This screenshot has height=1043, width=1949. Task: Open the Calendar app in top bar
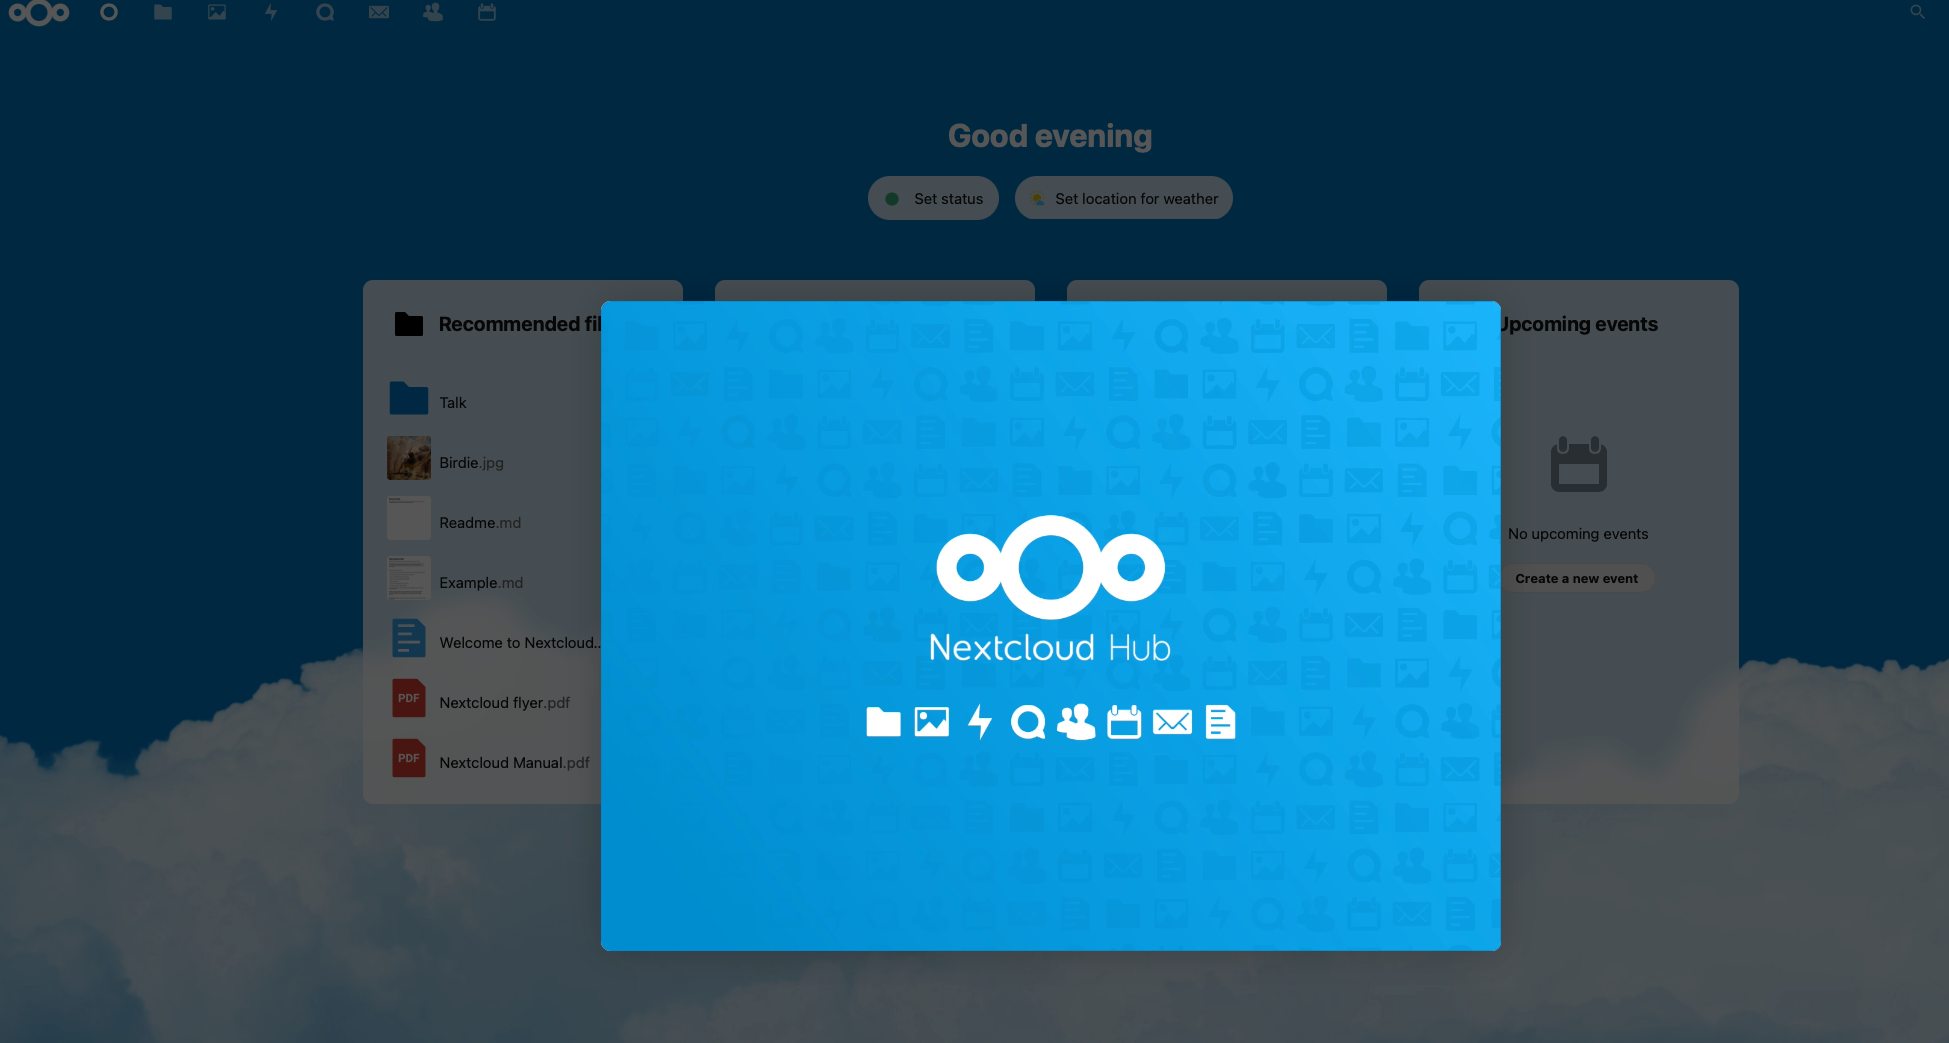coord(487,12)
